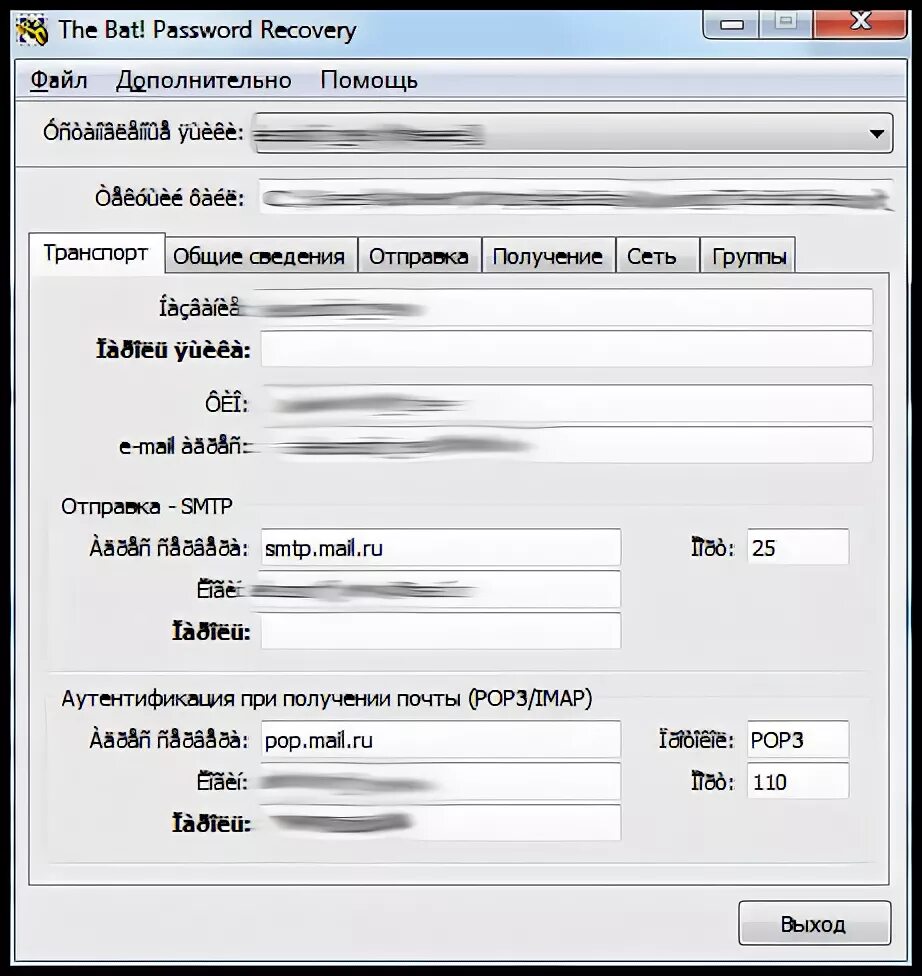
Task: Click the blurred POP3 login field
Action: pyautogui.click(x=440, y=781)
